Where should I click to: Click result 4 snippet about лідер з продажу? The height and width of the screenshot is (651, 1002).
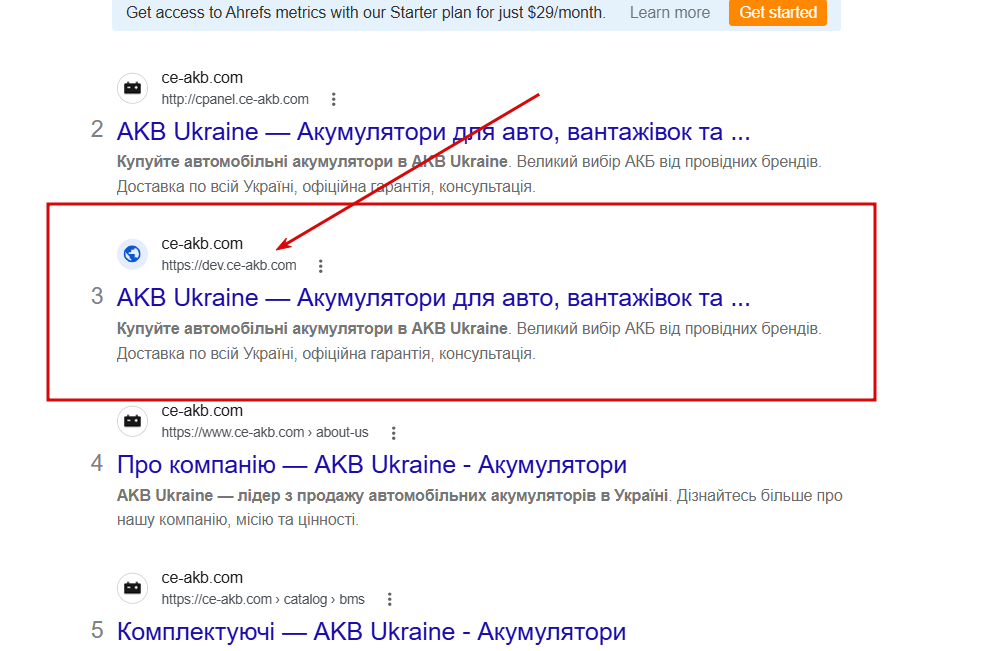tap(479, 507)
